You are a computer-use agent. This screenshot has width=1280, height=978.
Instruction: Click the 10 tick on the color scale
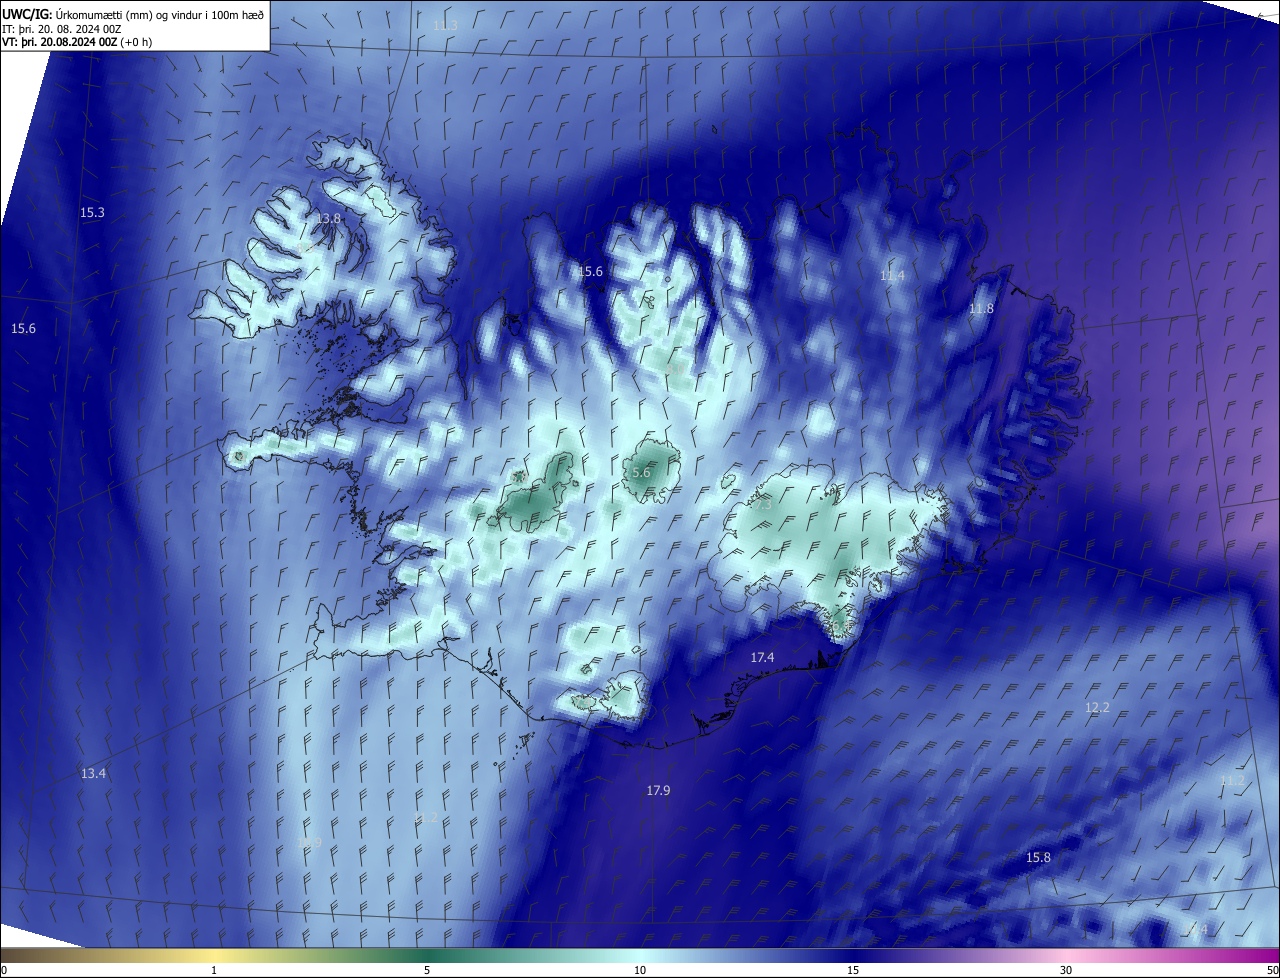[640, 970]
